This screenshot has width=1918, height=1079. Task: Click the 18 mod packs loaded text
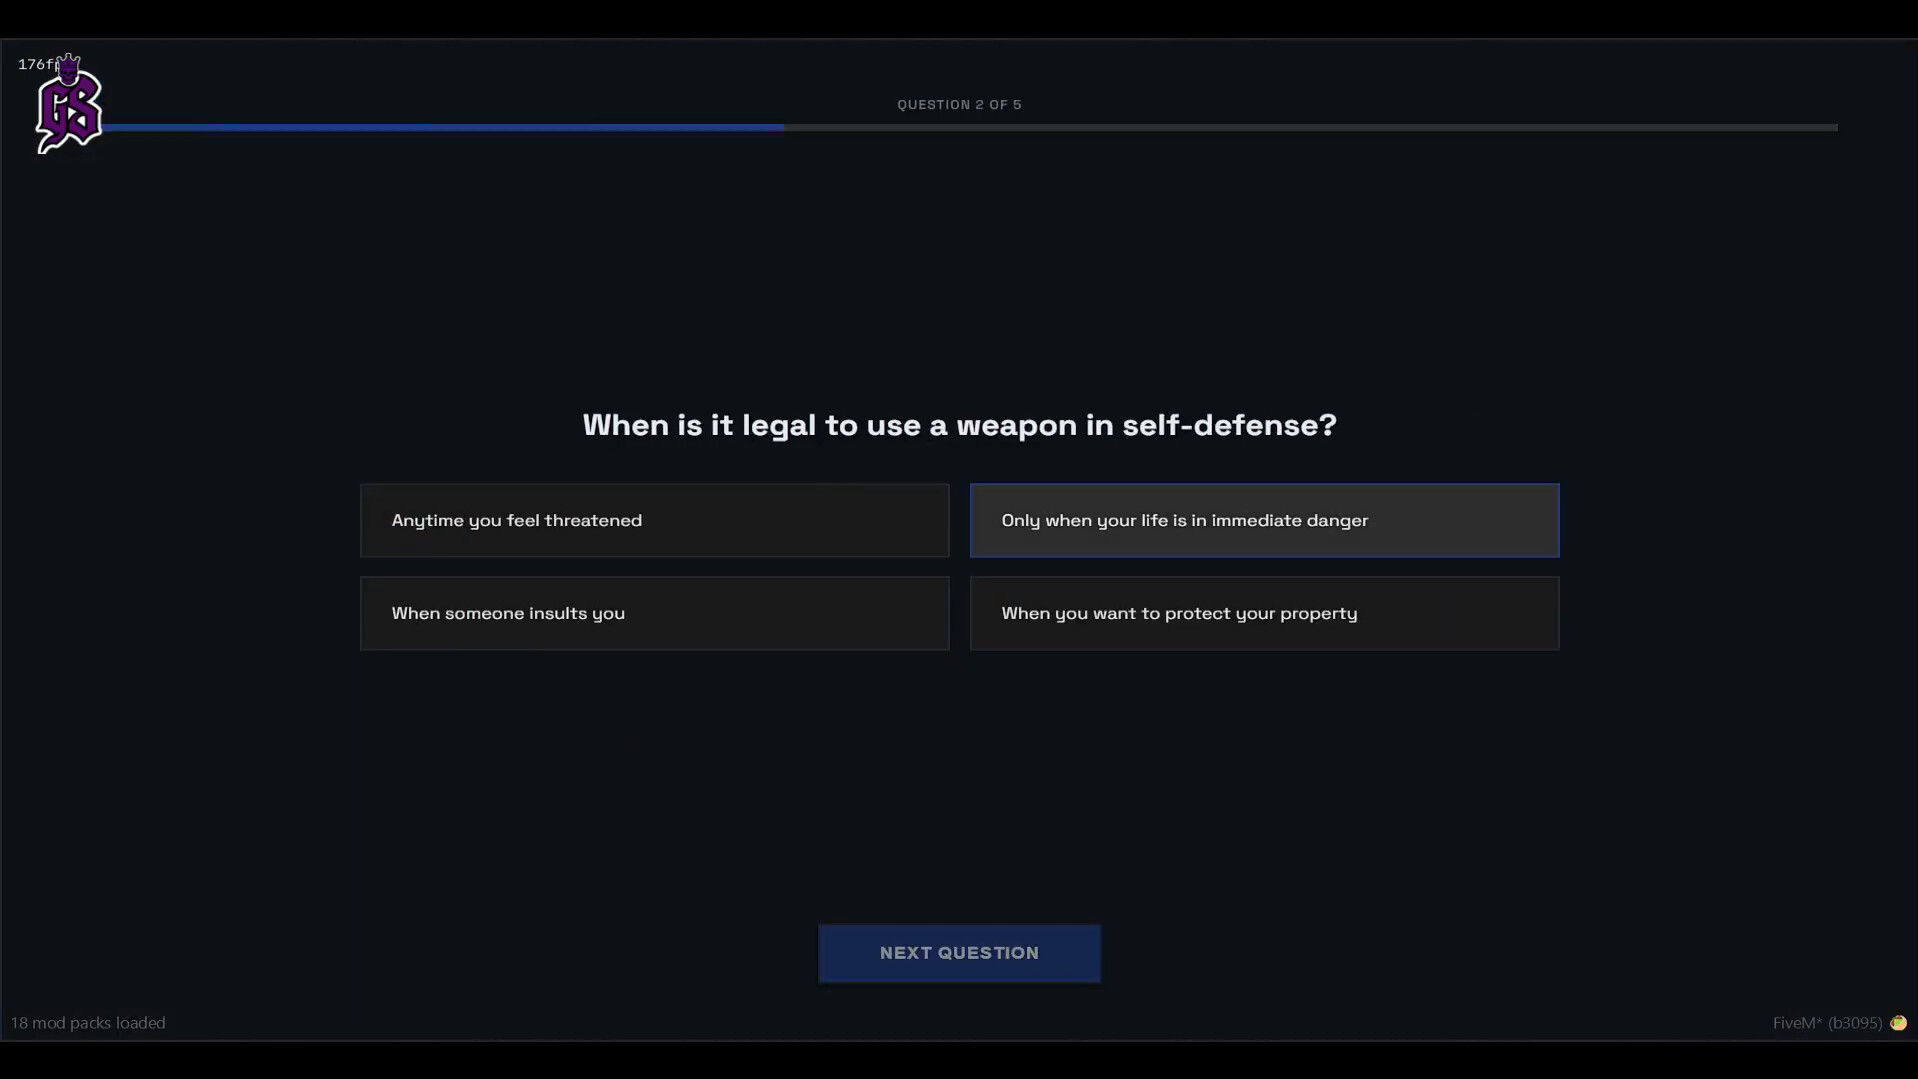pos(89,1023)
